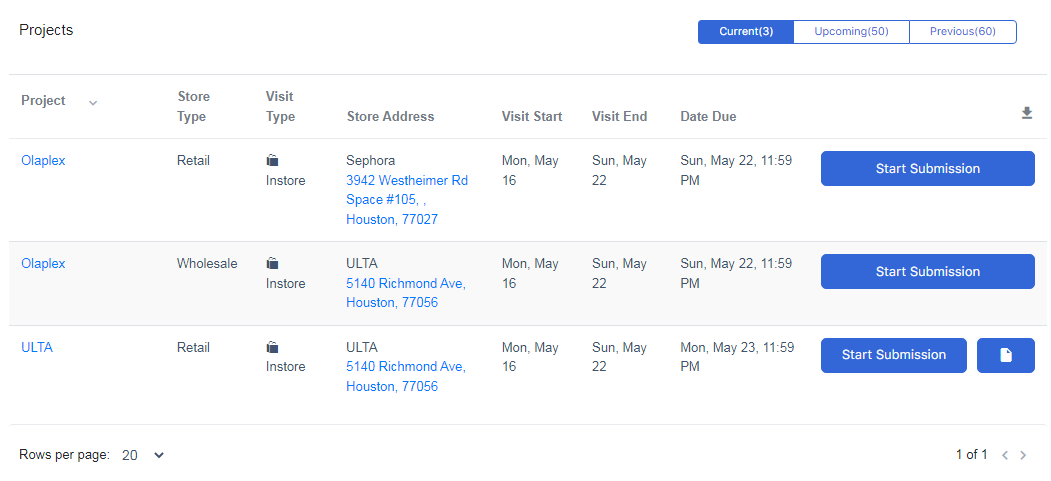The image size is (1051, 481).
Task: Open 3942 Westheimer Rd address link
Action: point(406,181)
